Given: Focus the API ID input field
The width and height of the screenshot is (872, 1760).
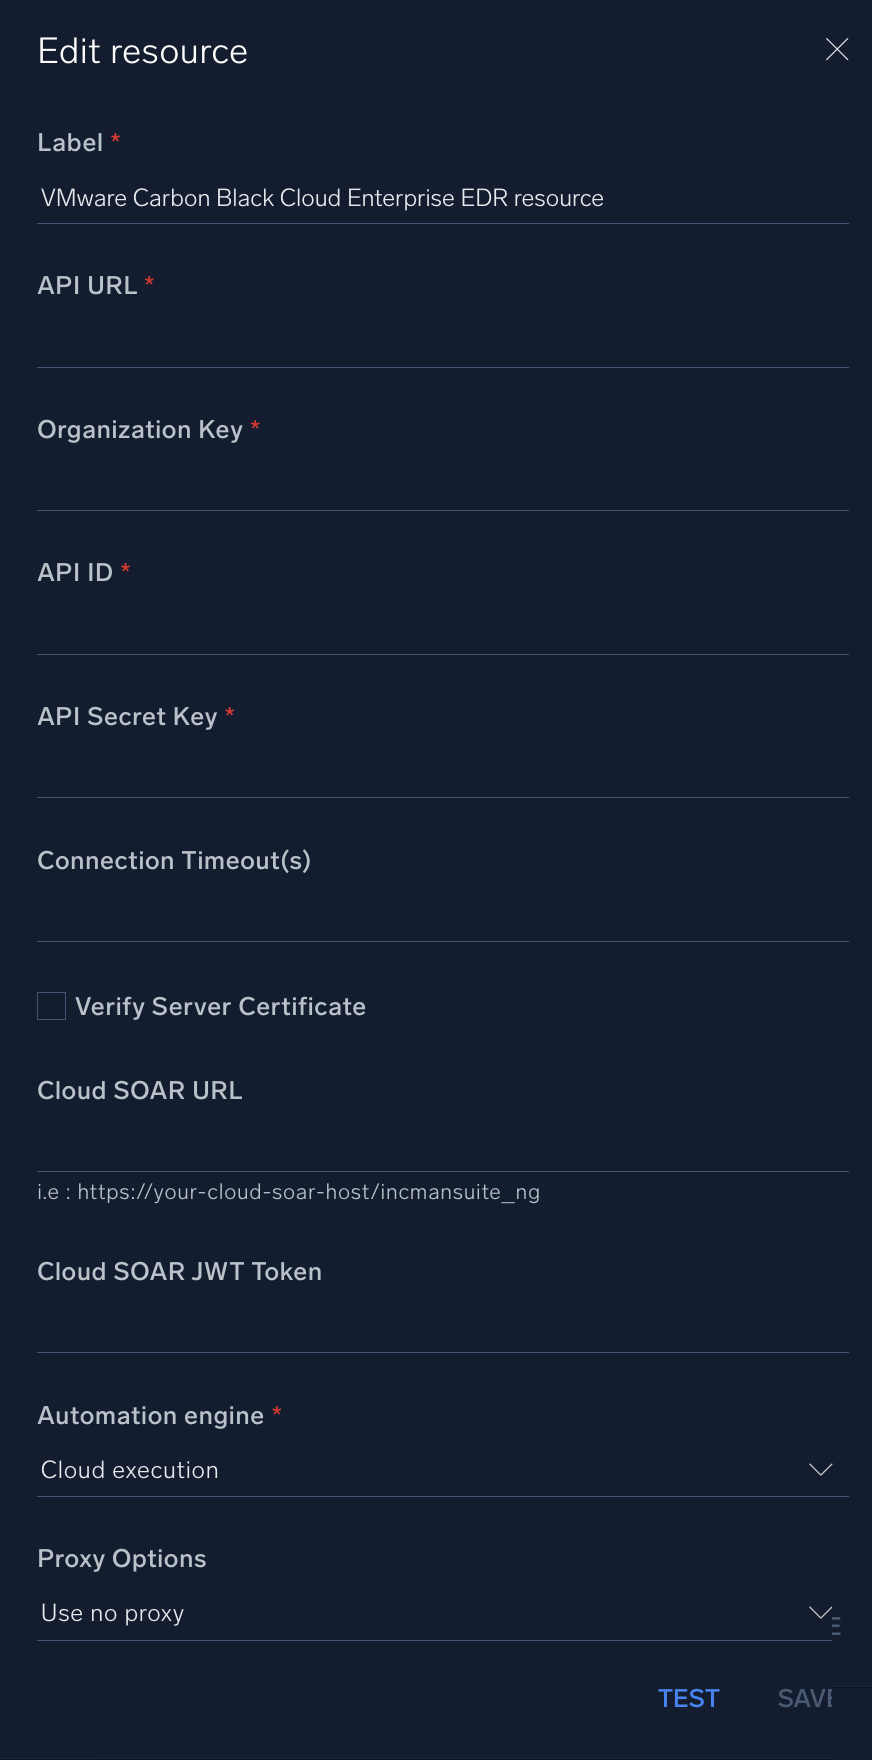Looking at the screenshot, I should tap(442, 629).
